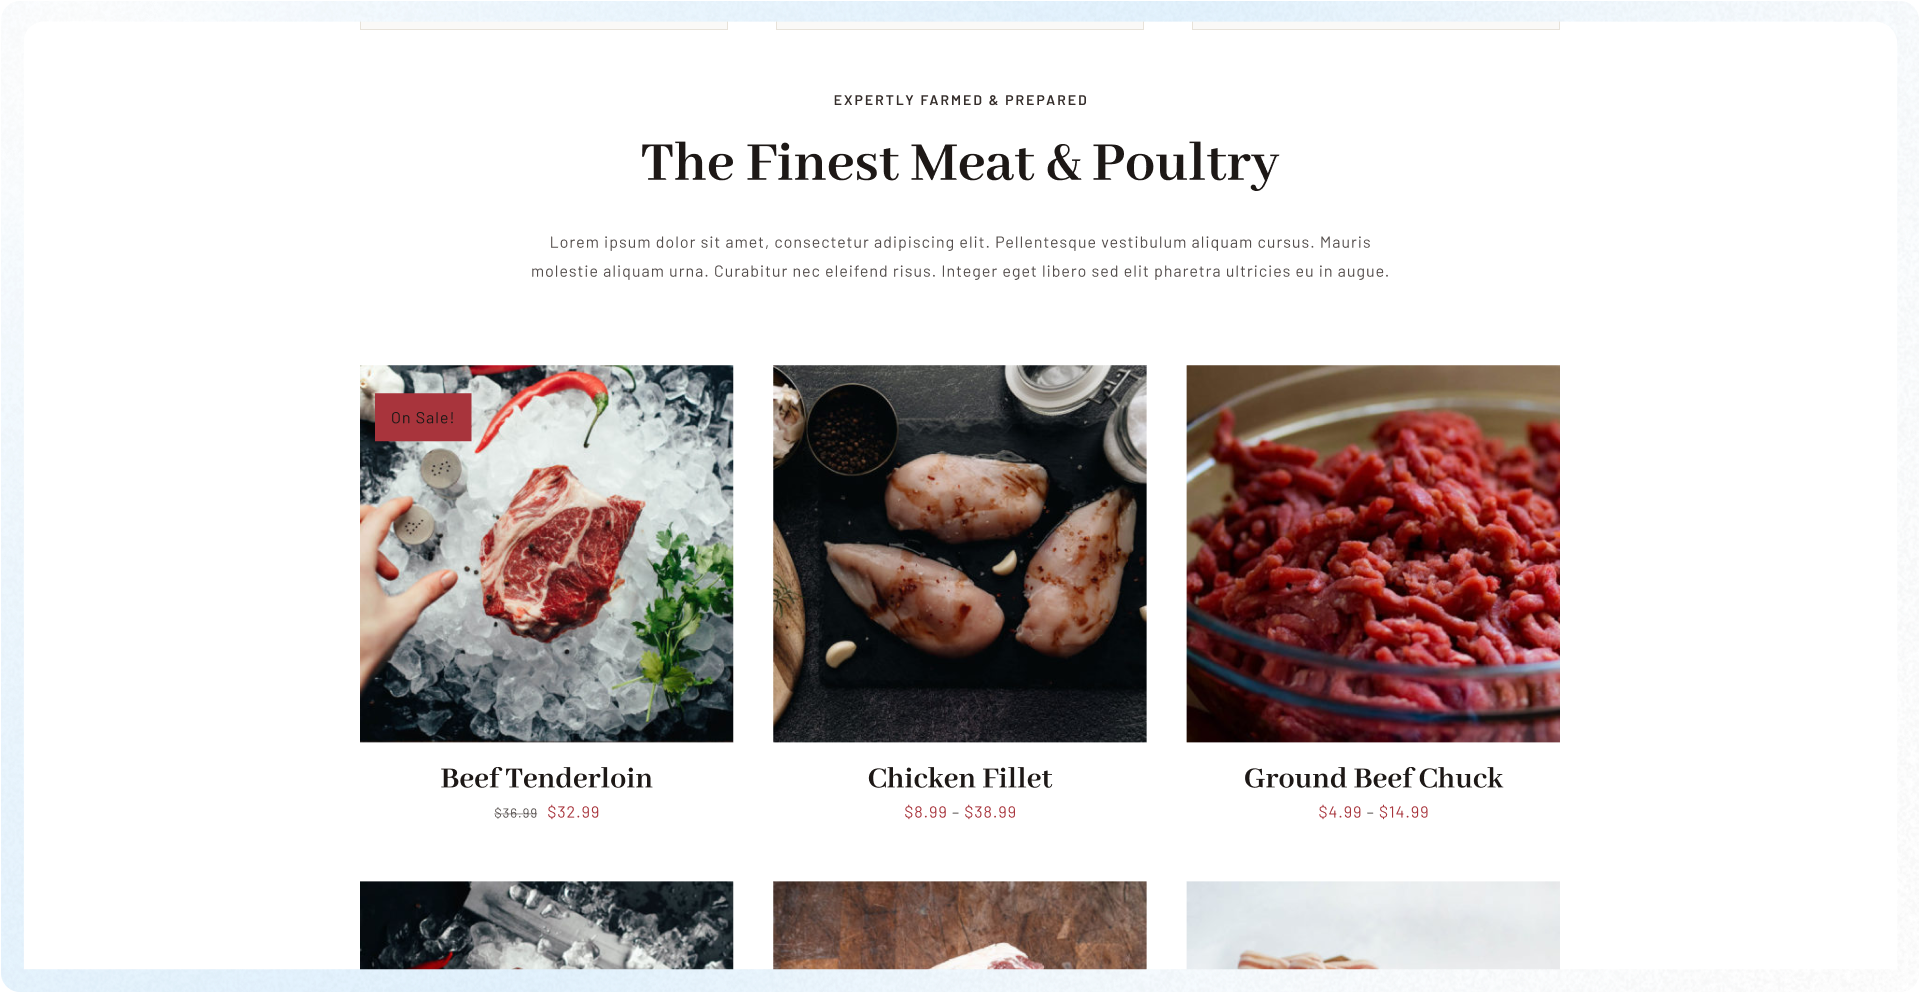
Task: Open the Beef Tenderloin product image
Action: coord(546,553)
